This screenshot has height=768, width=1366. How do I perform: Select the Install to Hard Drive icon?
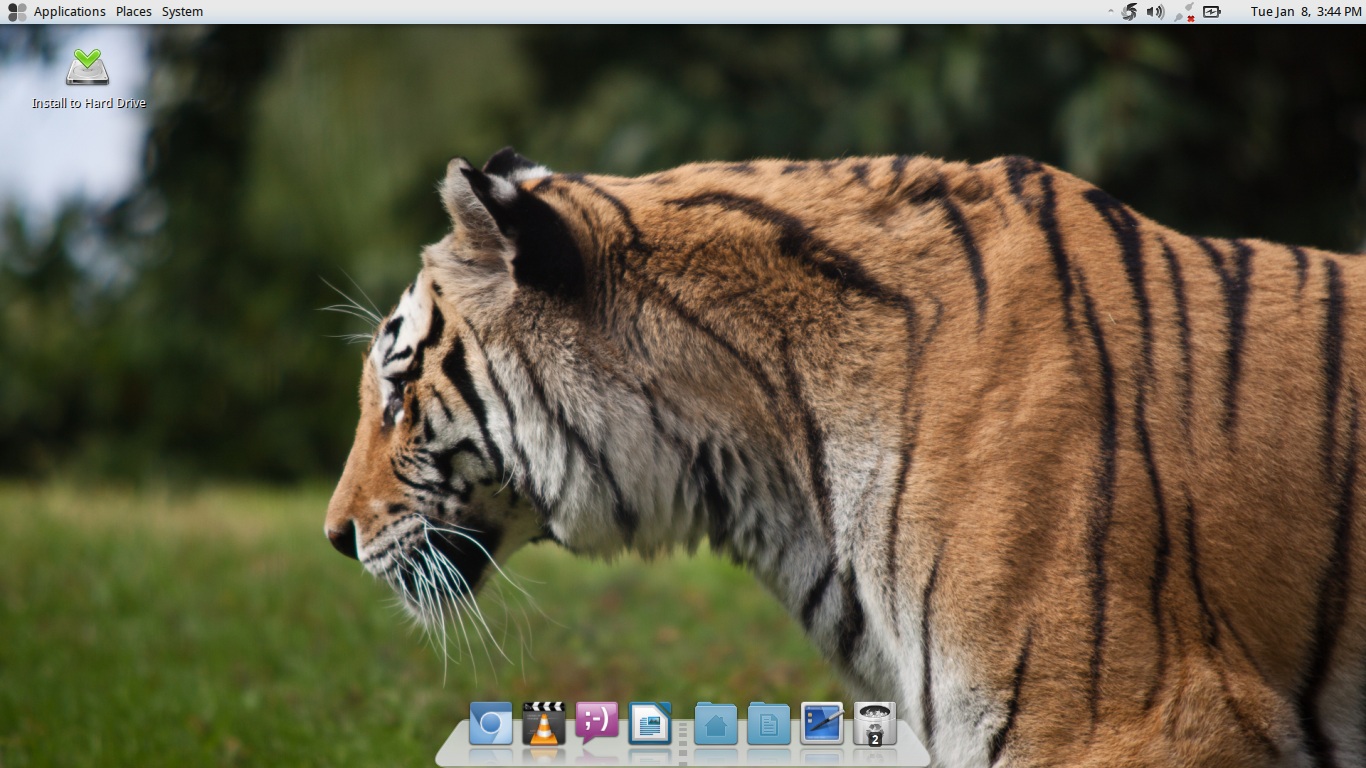point(88,67)
